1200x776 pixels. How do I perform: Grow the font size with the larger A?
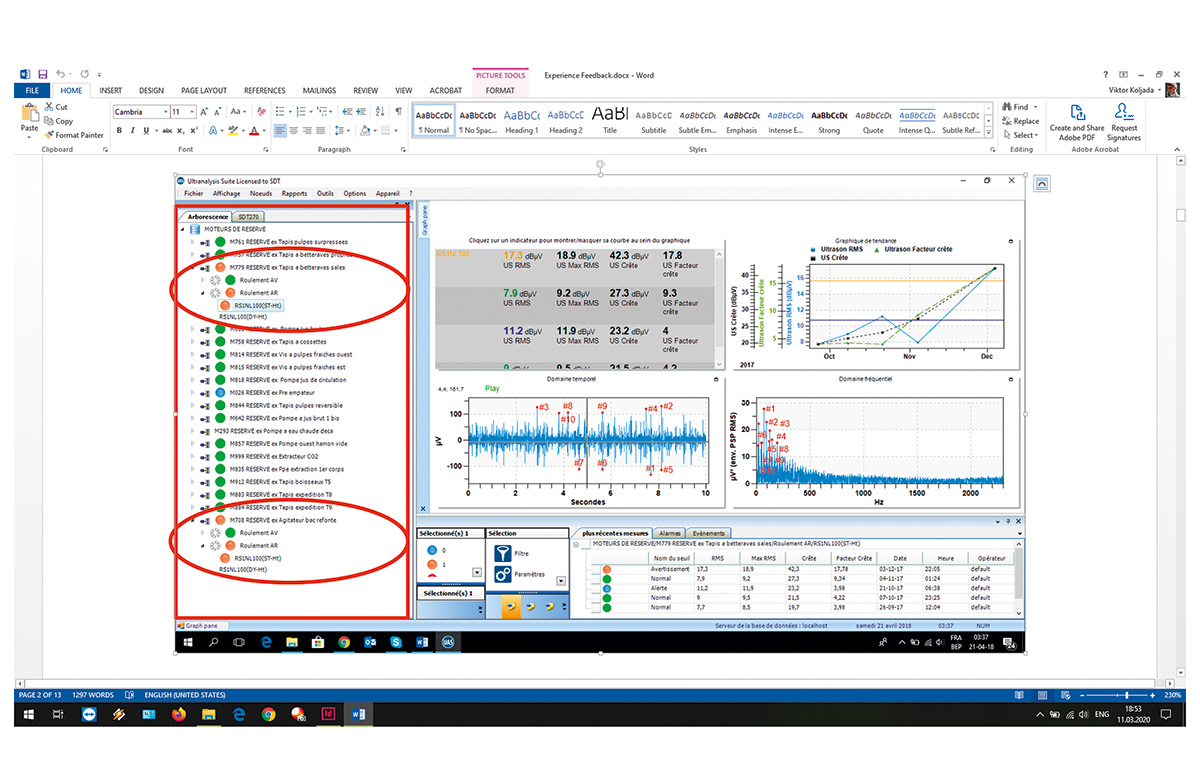click(204, 112)
